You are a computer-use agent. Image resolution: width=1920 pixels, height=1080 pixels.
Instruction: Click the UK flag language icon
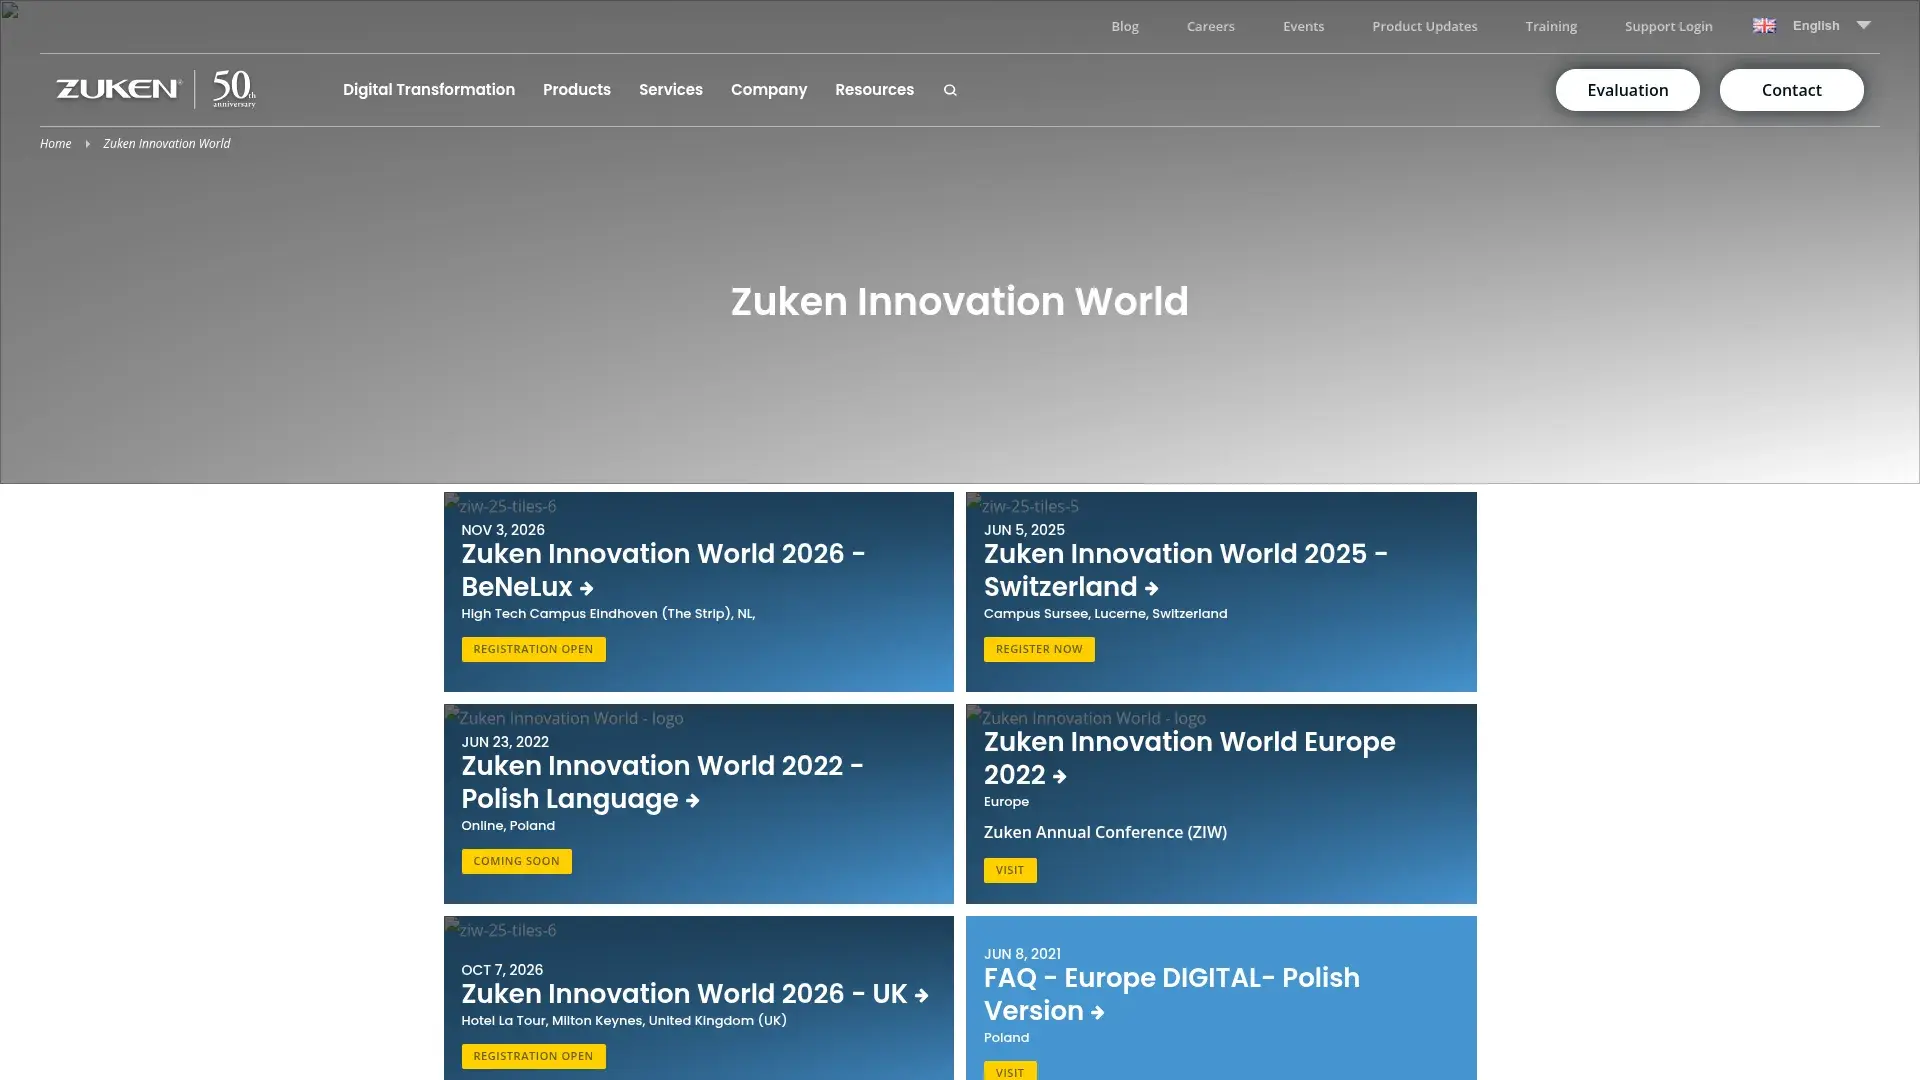[1764, 26]
